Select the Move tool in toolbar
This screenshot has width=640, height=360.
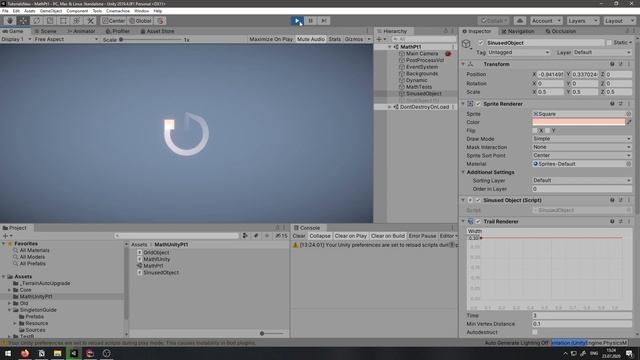[x=23, y=21]
